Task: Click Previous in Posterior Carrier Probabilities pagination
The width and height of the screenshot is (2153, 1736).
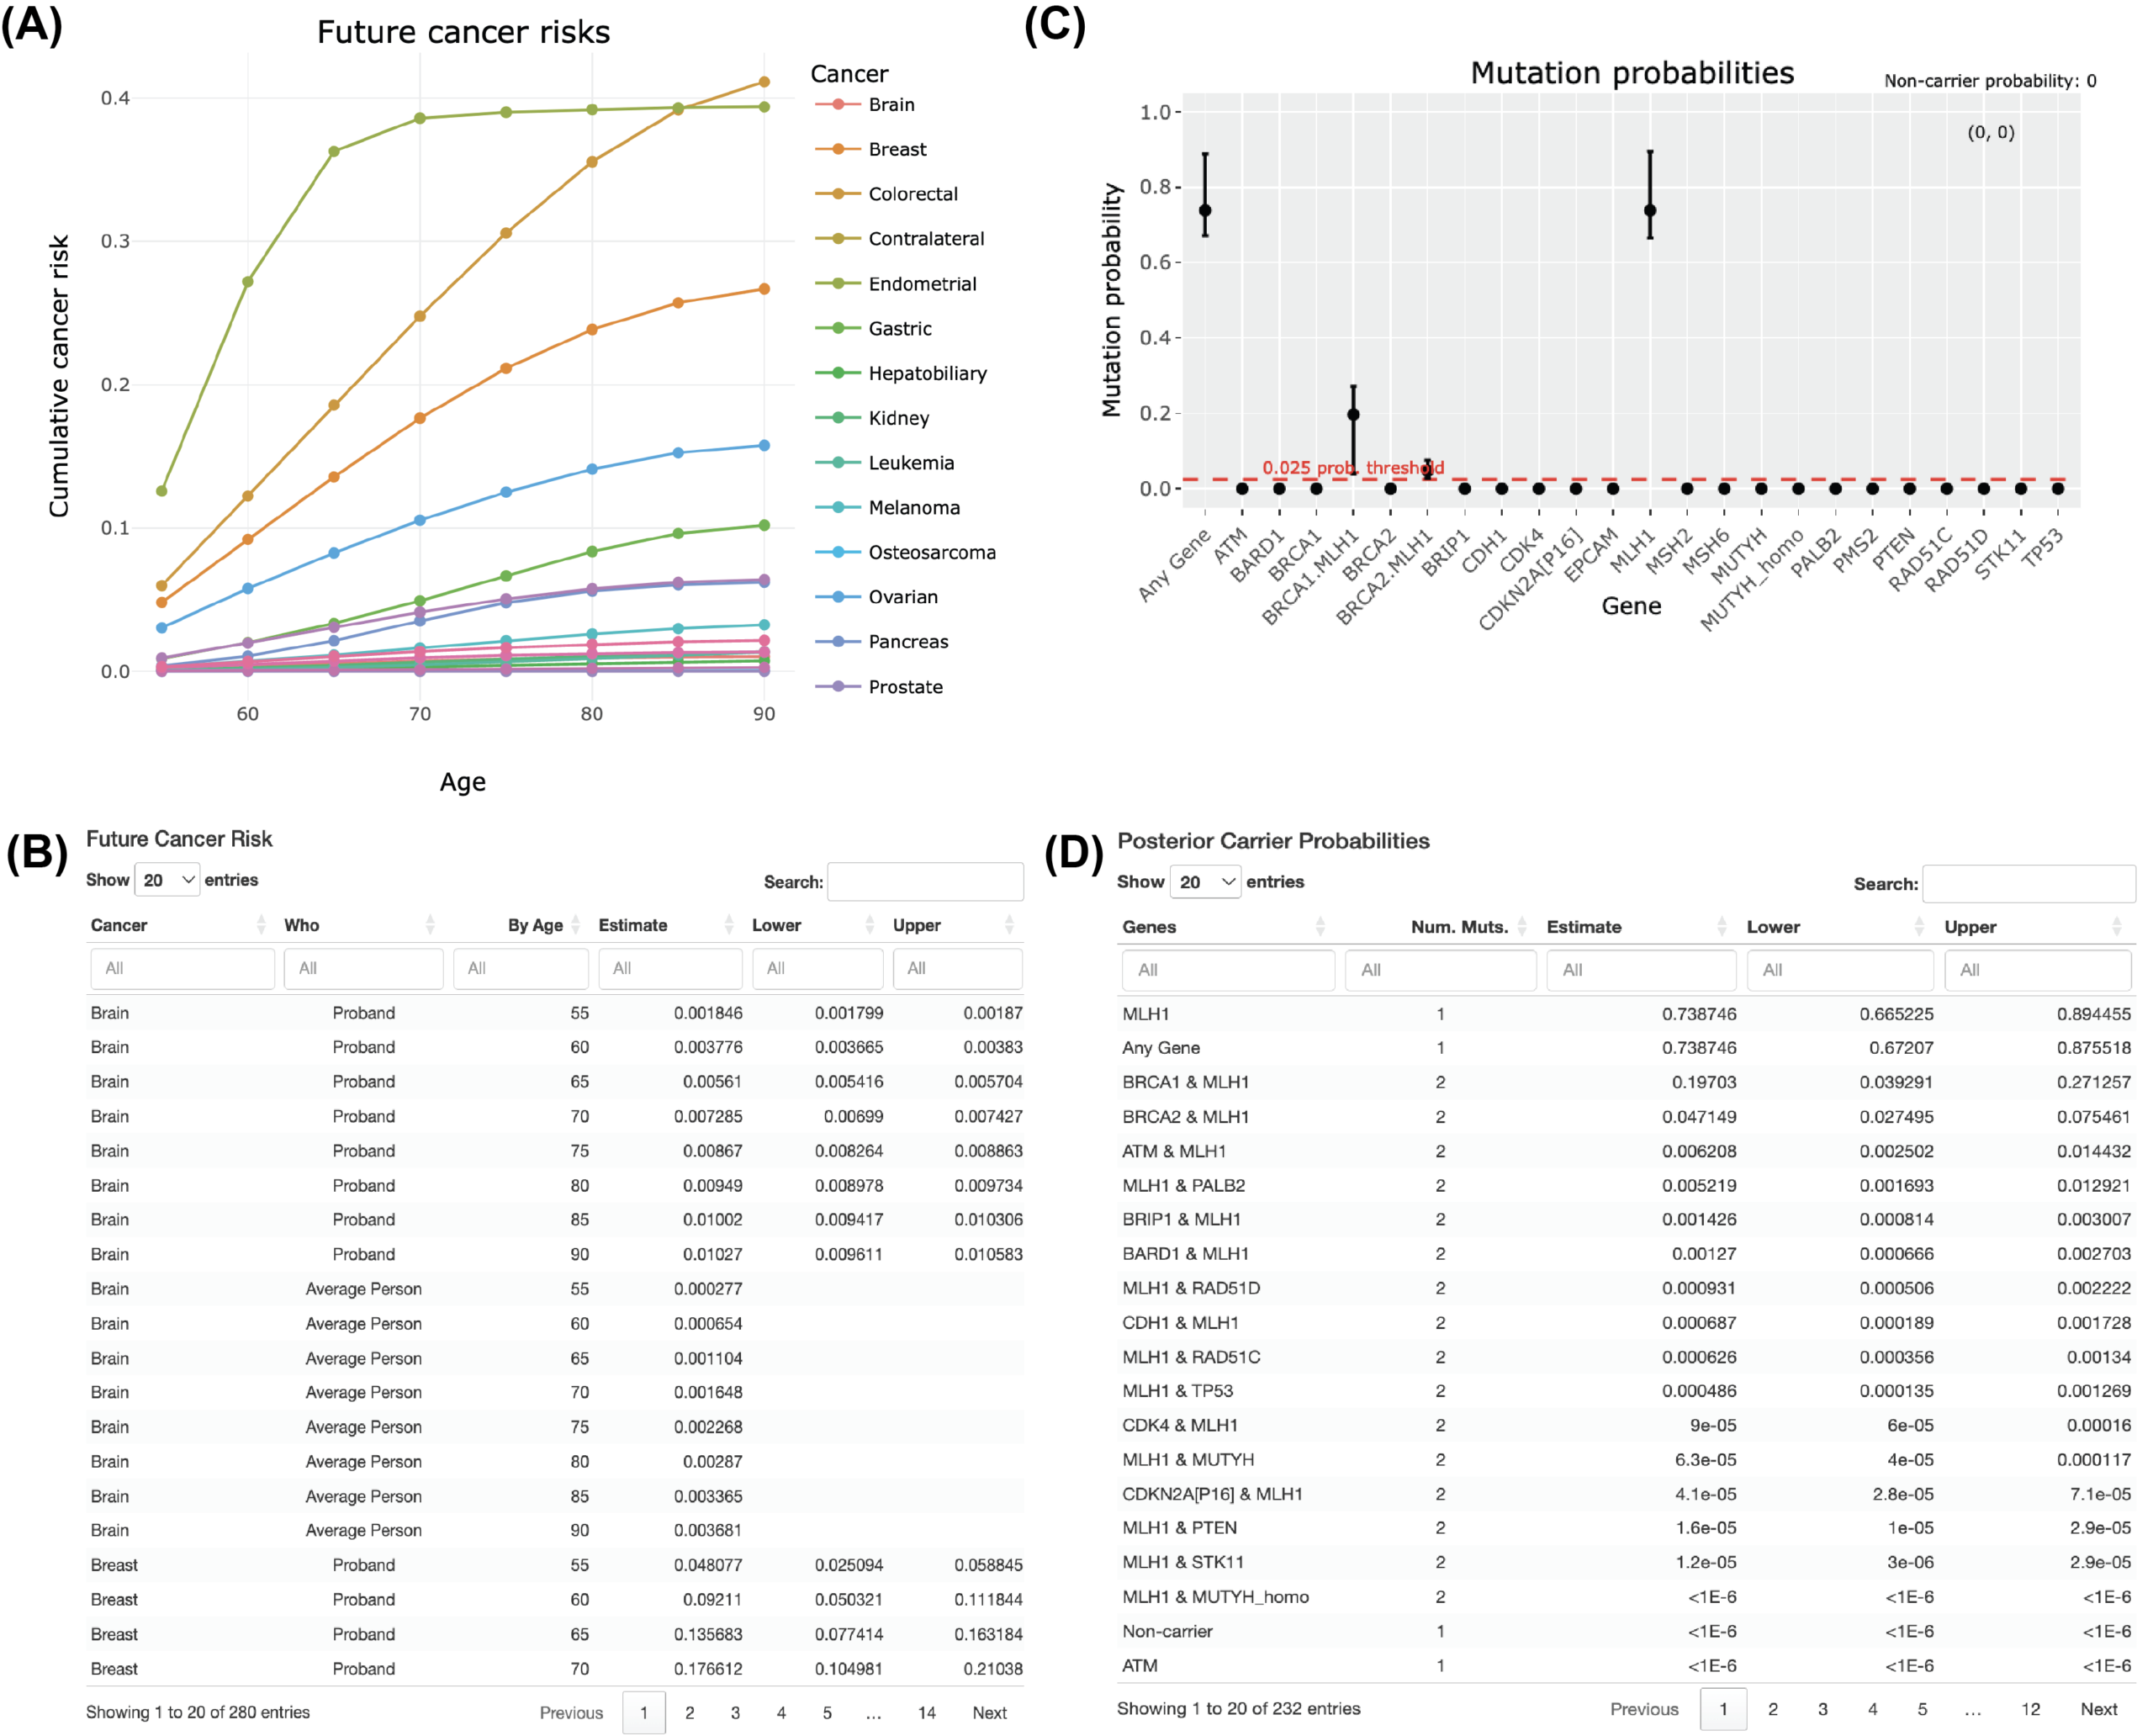Action: (x=1644, y=1710)
